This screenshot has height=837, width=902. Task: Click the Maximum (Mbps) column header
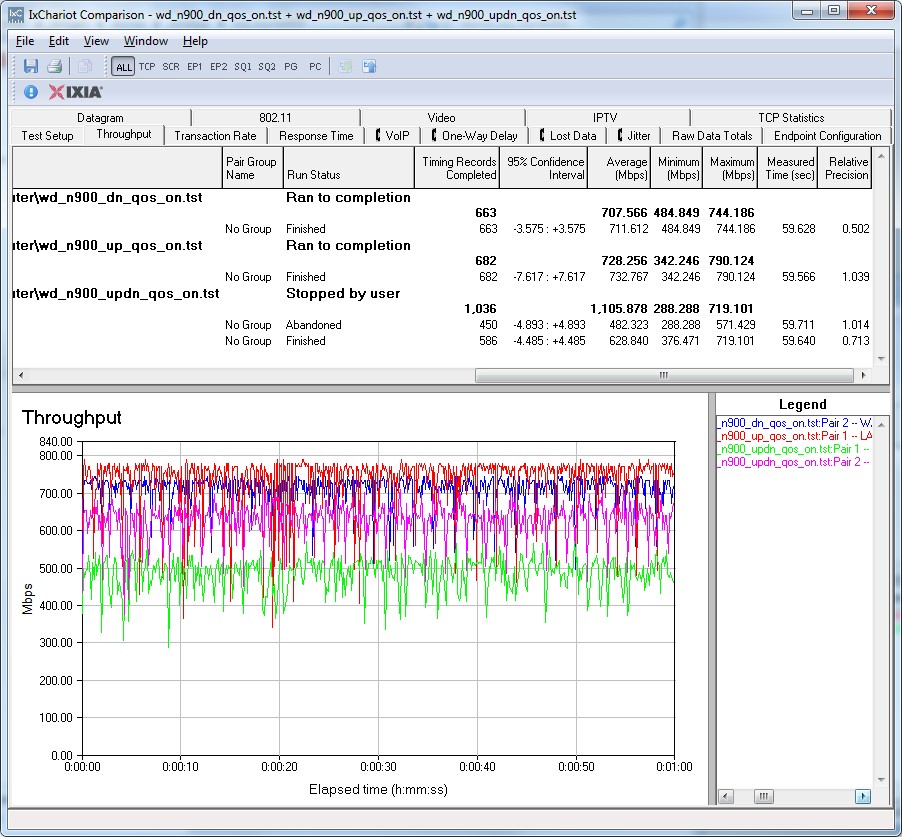(731, 168)
